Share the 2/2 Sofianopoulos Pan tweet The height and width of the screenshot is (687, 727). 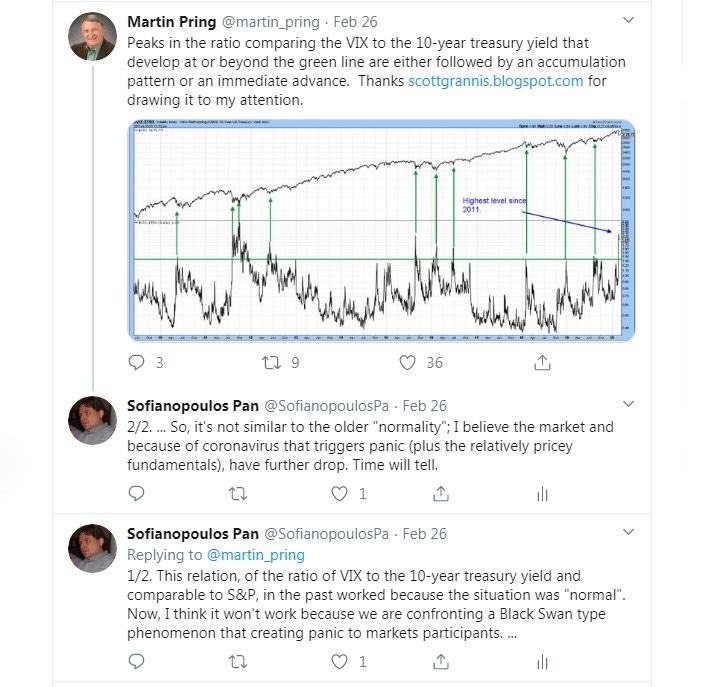pyautogui.click(x=440, y=494)
